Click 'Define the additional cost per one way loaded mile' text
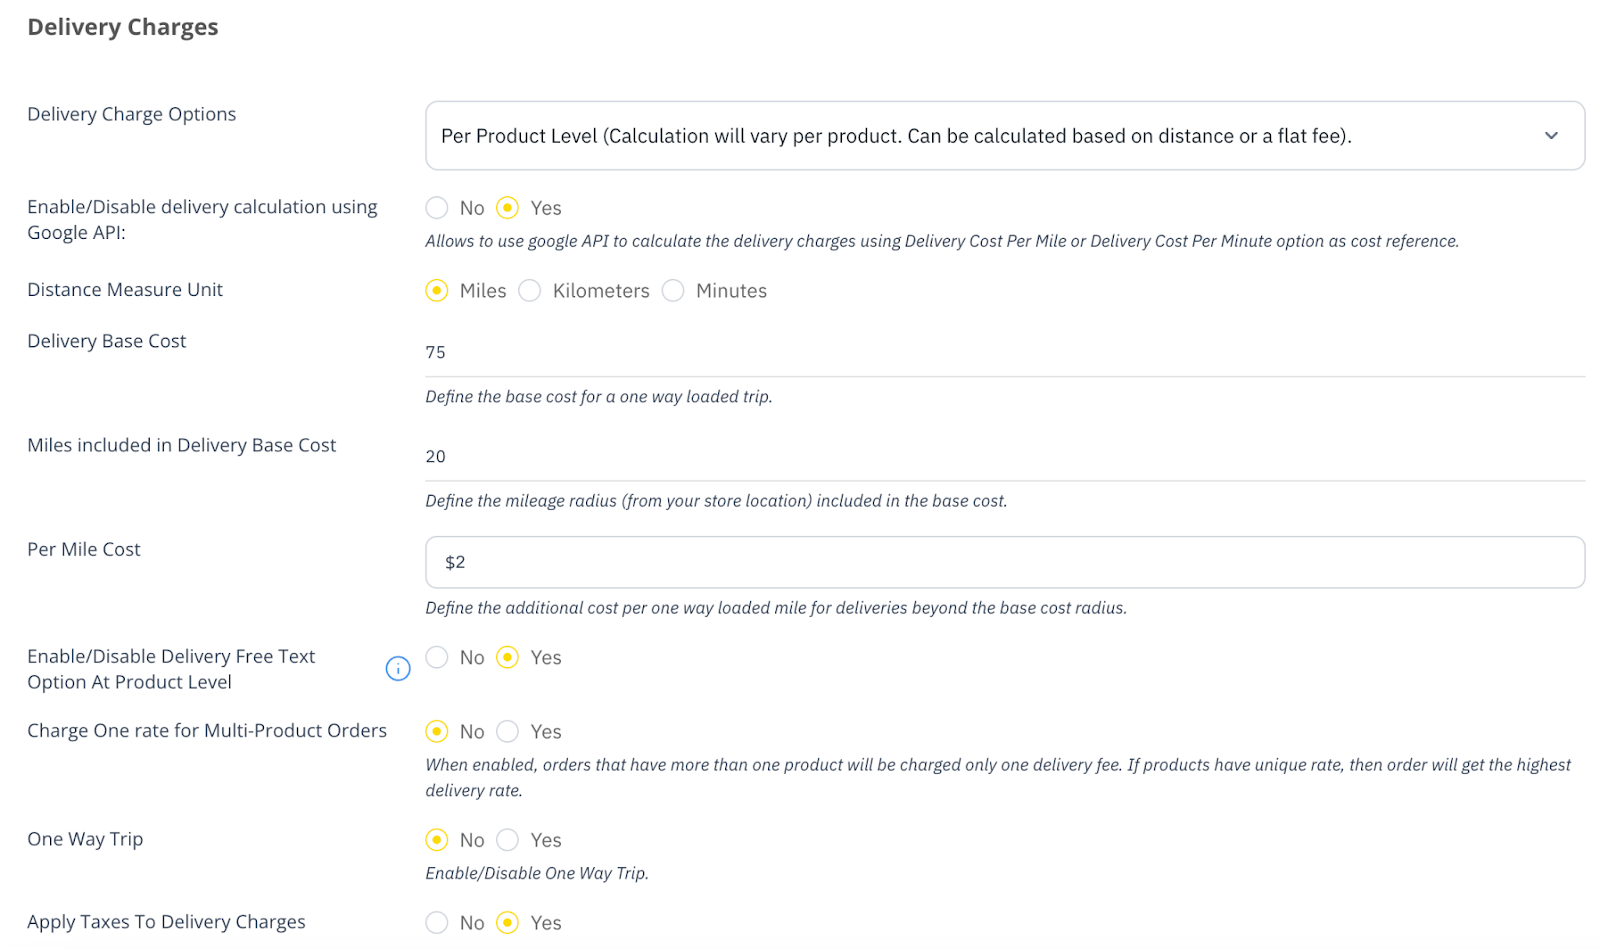 click(x=776, y=608)
